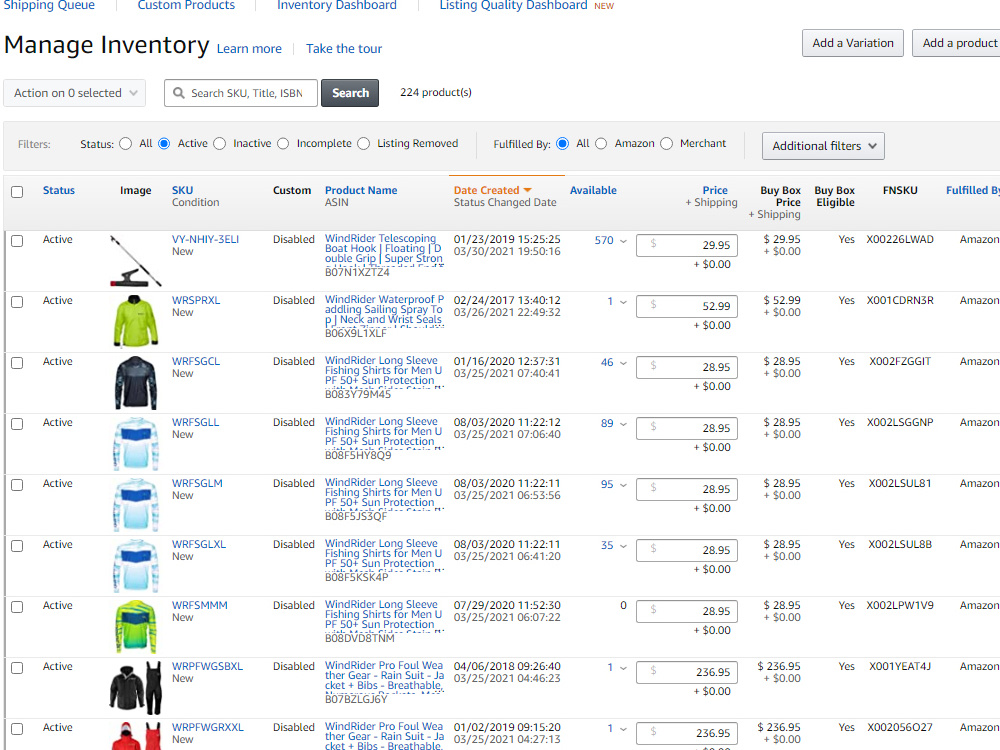Check the row for SKU VY-NHIY-3ELI

17,240
